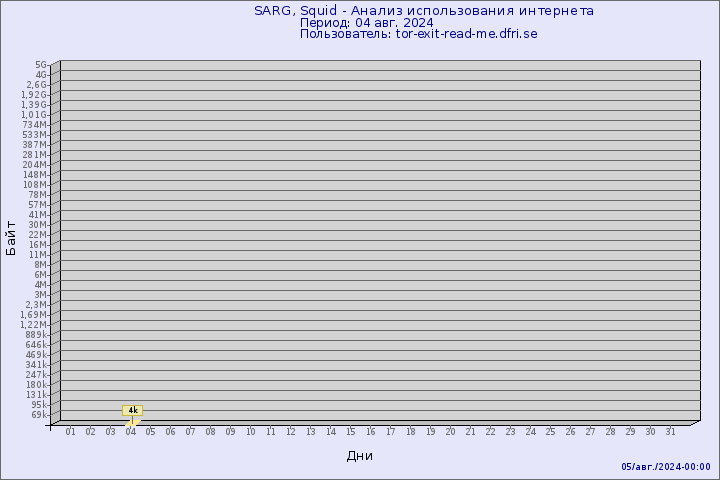Click the y-axis label '180k'
This screenshot has height=480, width=720.
pyautogui.click(x=36, y=385)
